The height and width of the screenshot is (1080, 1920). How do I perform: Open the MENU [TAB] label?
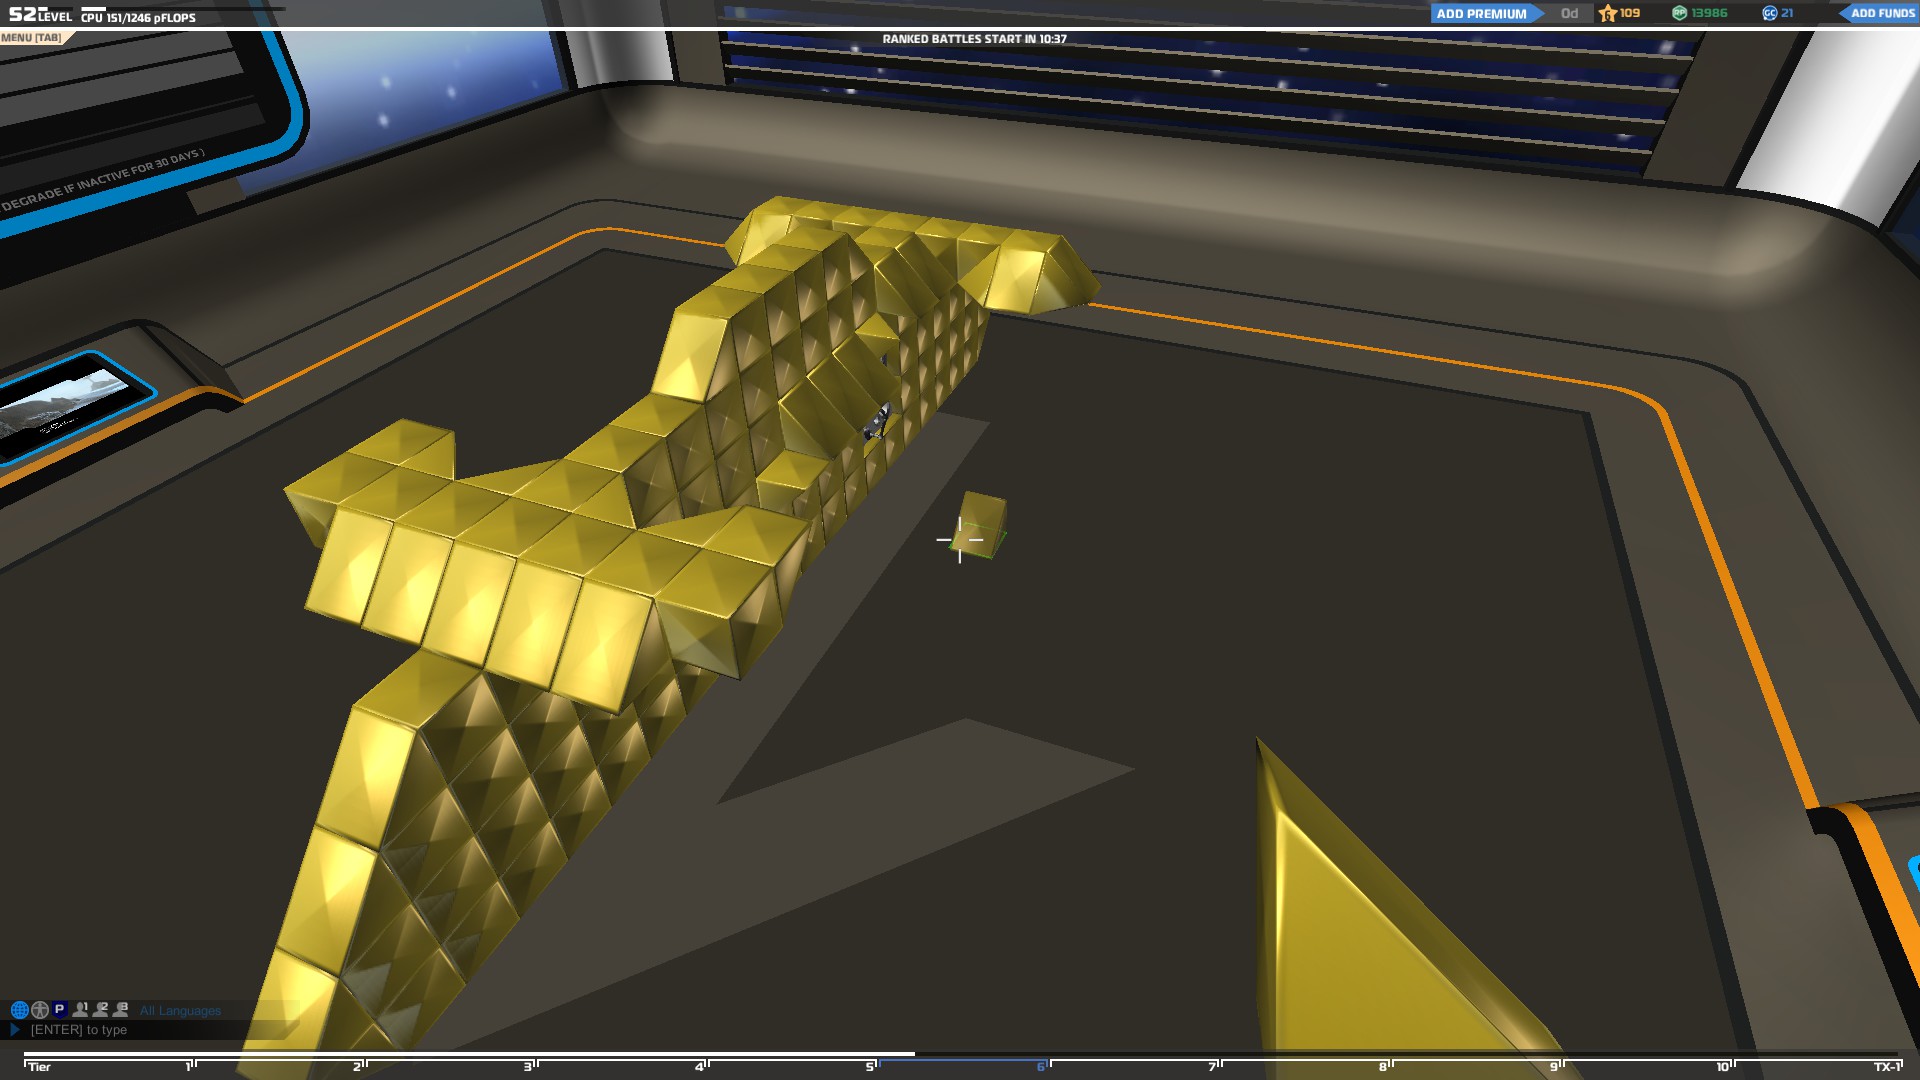[31, 38]
